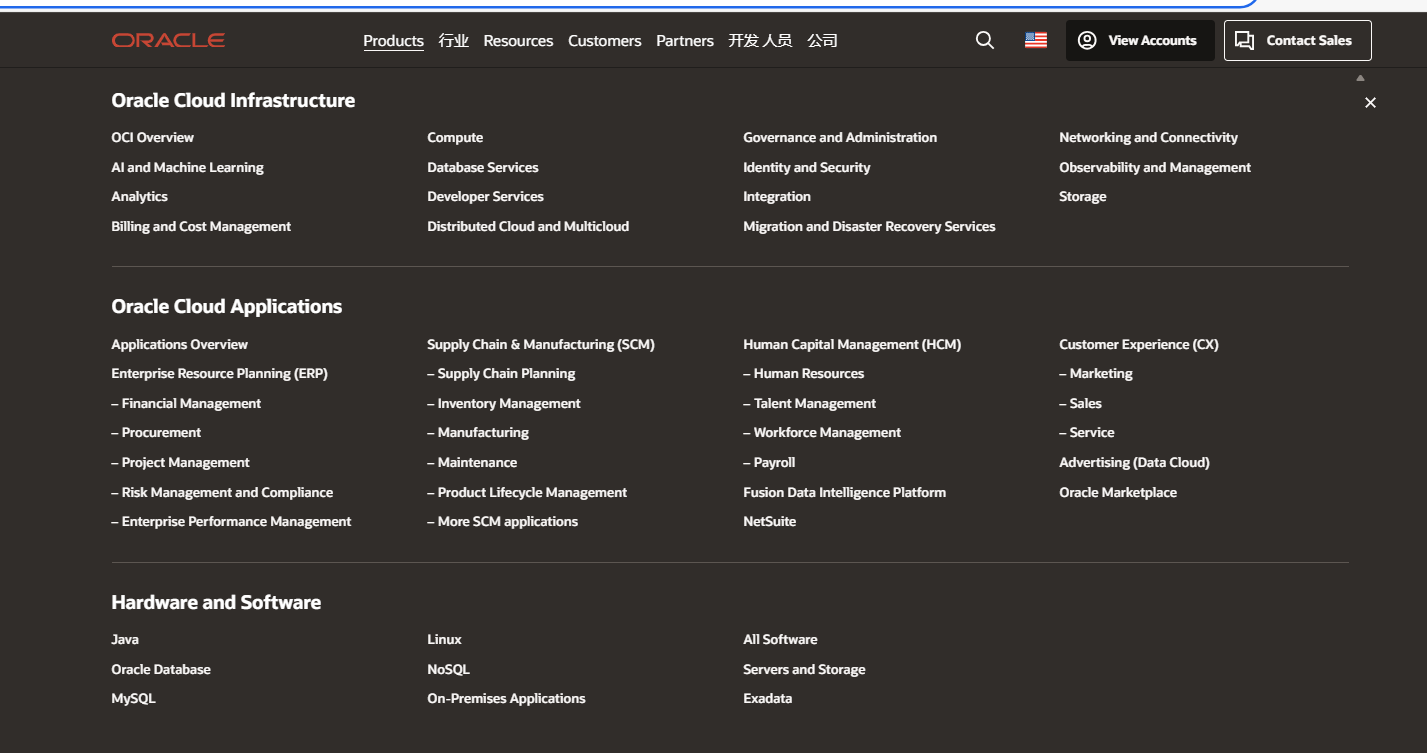Click the Payroll link

click(x=769, y=463)
